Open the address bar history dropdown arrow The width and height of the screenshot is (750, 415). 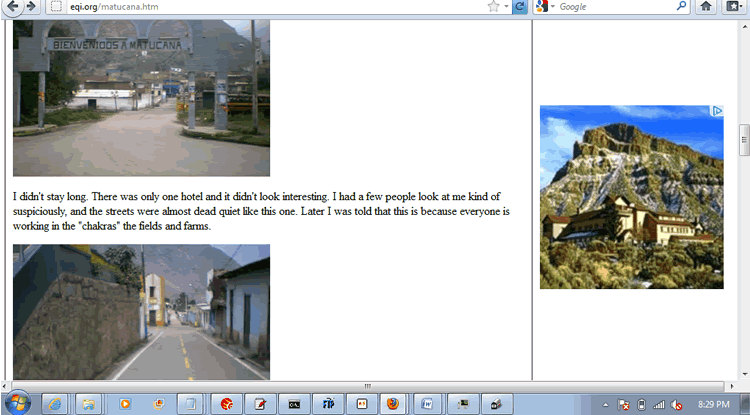[506, 6]
